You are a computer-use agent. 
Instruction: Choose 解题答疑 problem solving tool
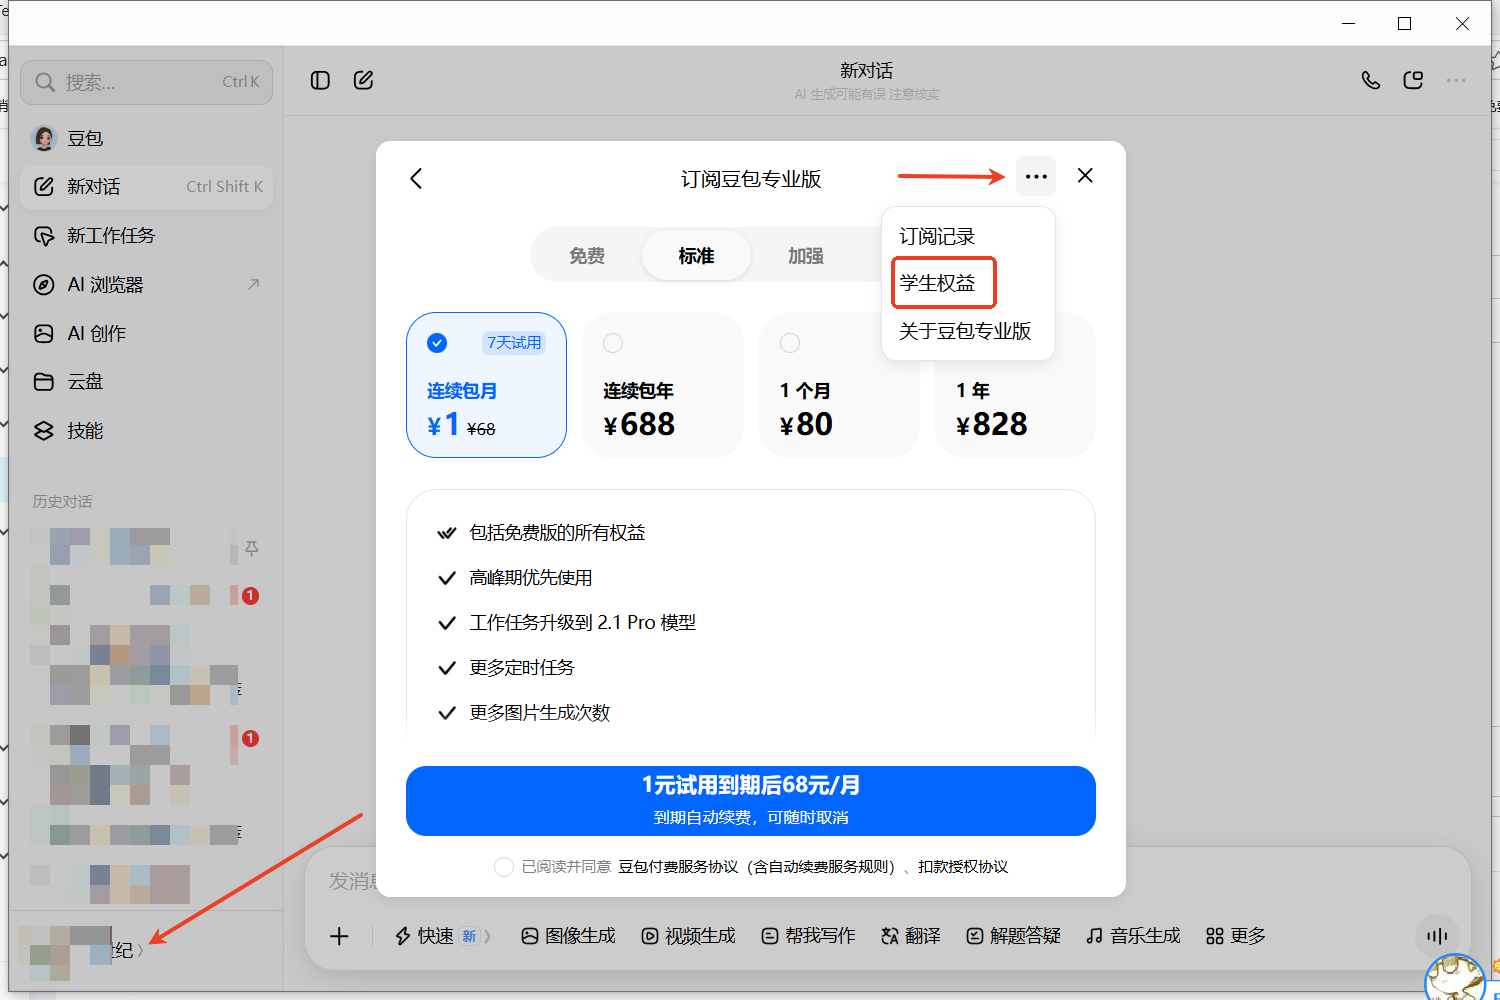click(1013, 936)
